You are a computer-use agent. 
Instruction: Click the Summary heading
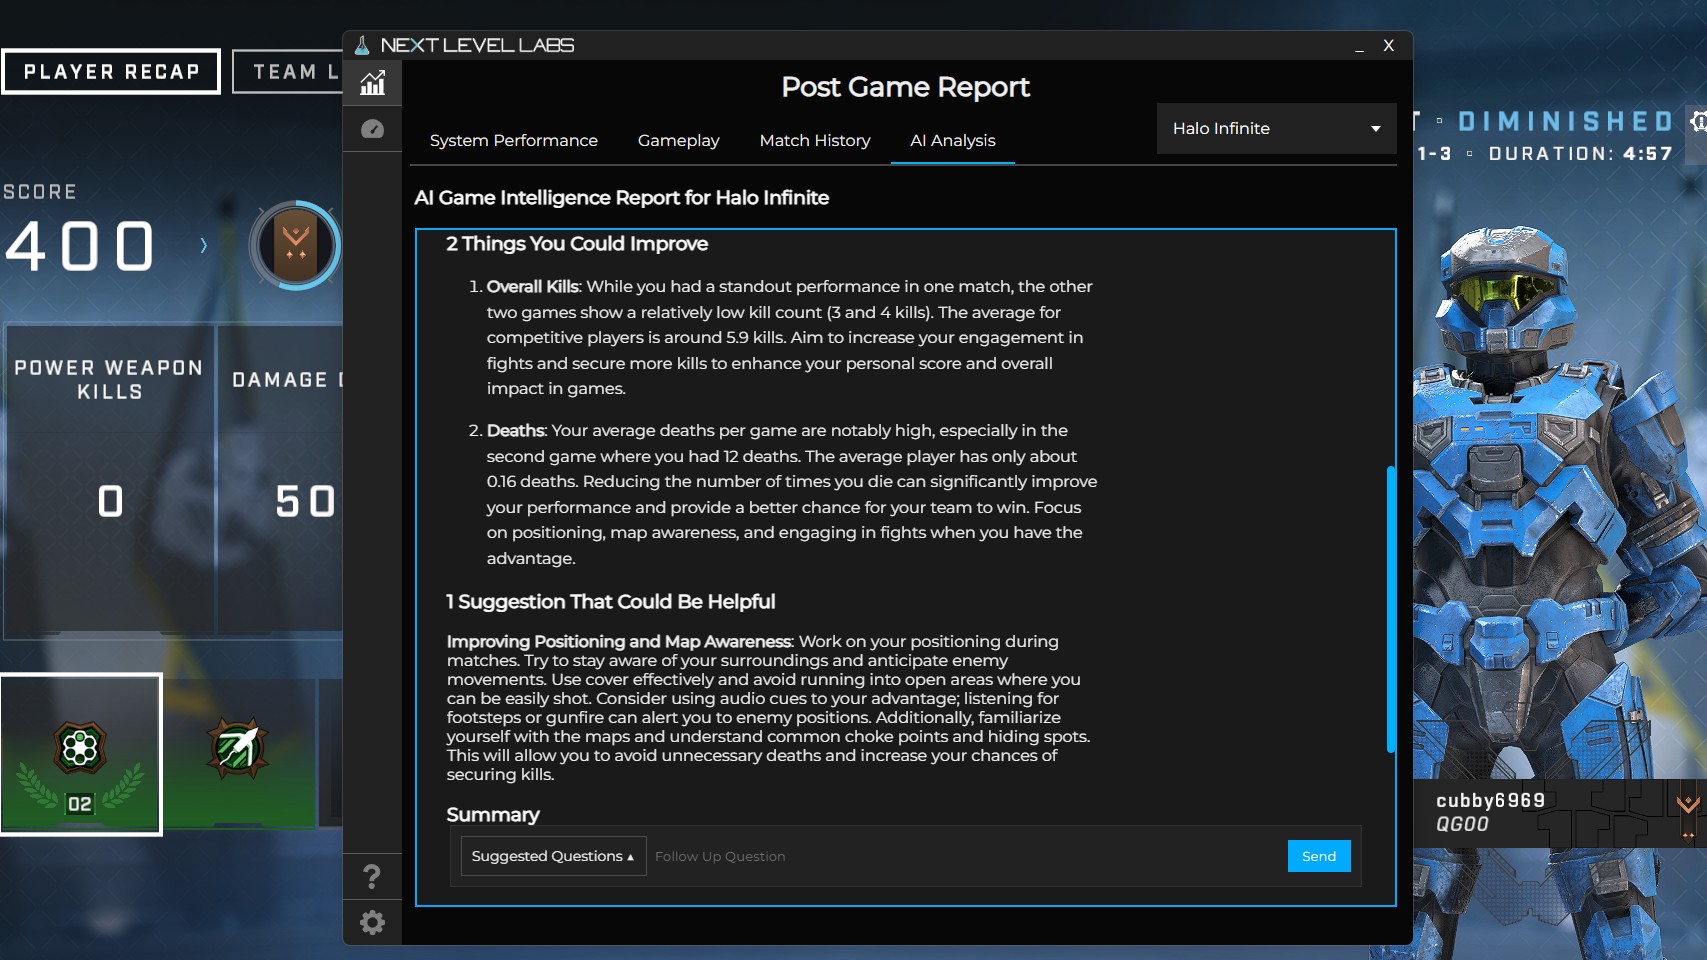tap(493, 814)
